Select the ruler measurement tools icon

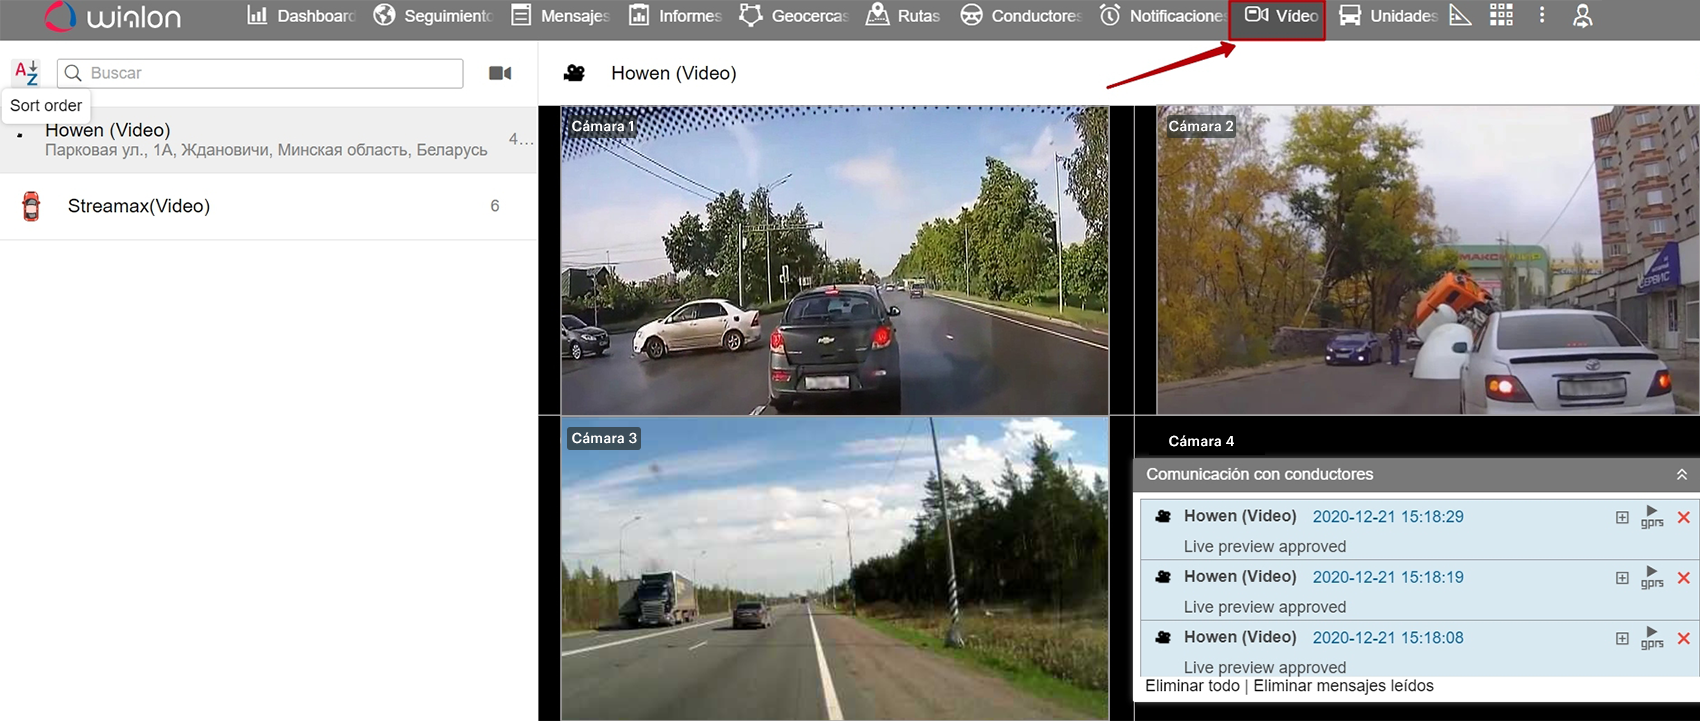pyautogui.click(x=1460, y=15)
